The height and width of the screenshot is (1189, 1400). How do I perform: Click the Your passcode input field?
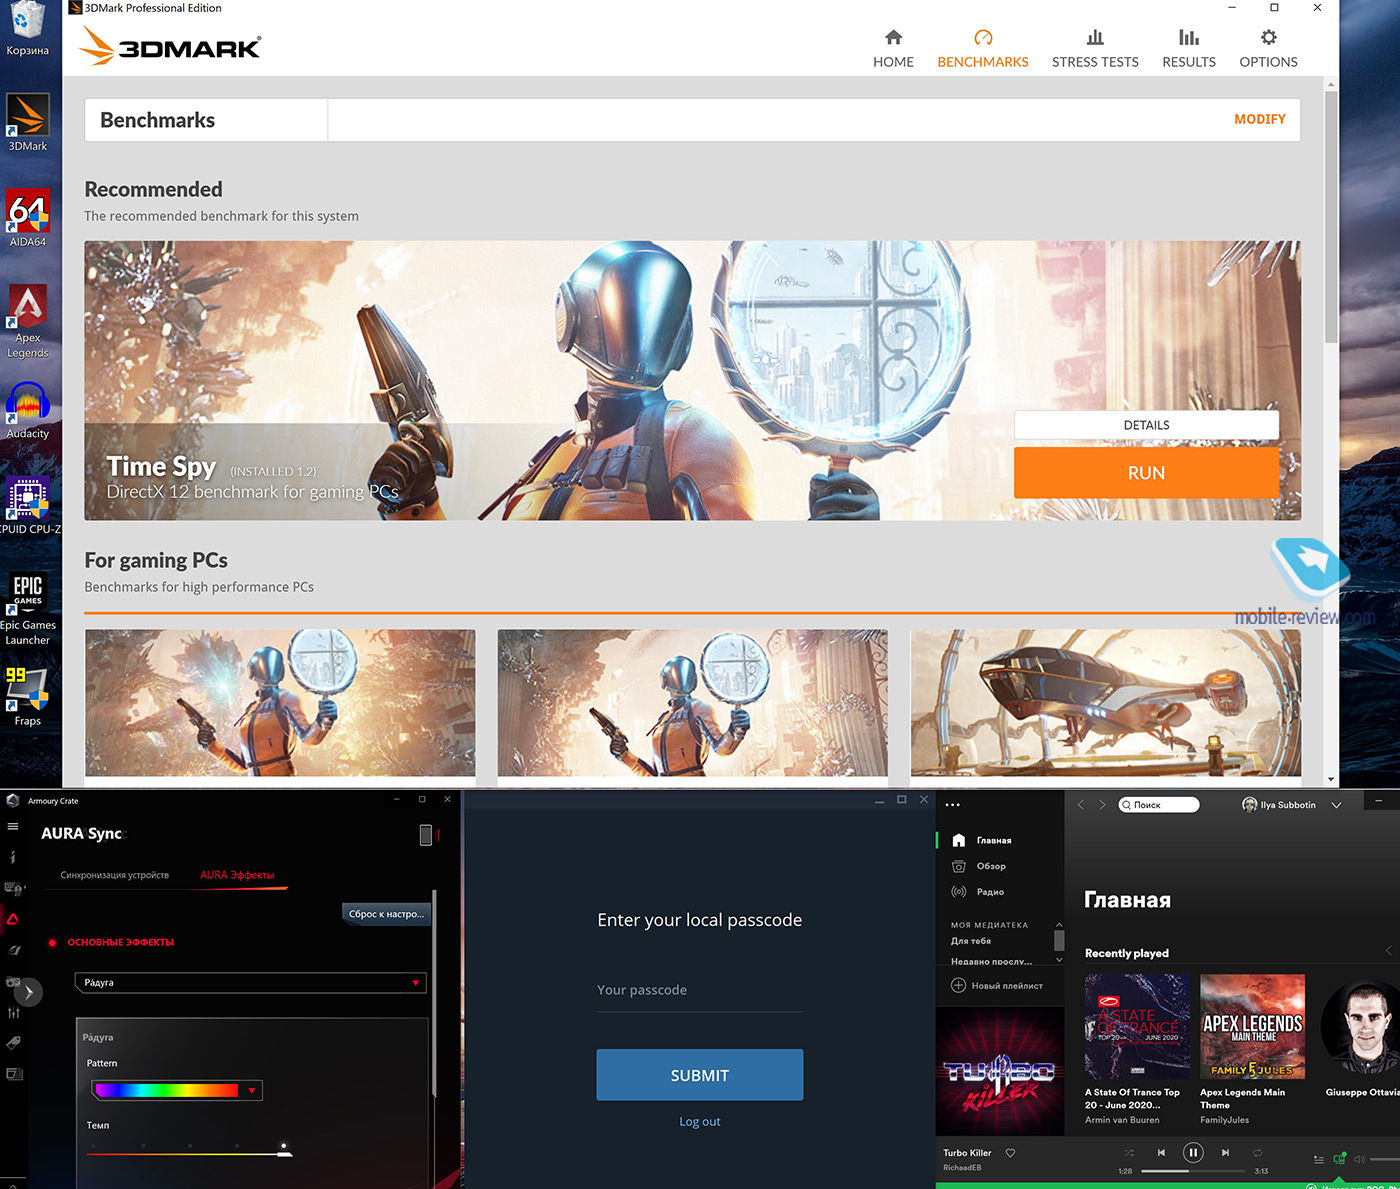click(x=699, y=991)
